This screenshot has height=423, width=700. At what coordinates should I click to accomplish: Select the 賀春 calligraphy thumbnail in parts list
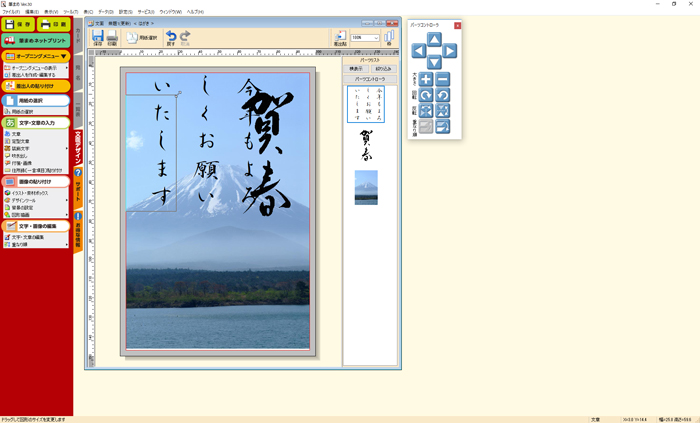pyautogui.click(x=366, y=144)
